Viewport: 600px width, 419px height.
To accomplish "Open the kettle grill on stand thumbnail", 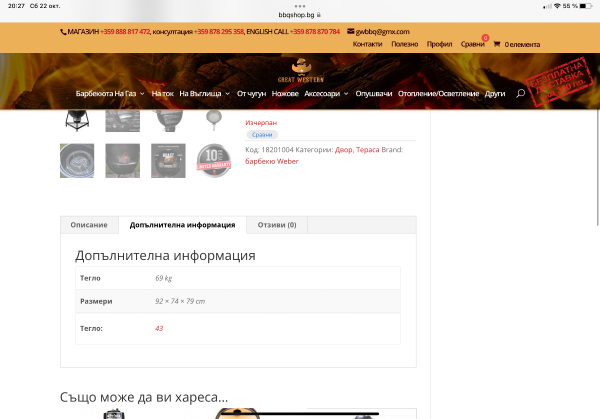I will [77, 121].
